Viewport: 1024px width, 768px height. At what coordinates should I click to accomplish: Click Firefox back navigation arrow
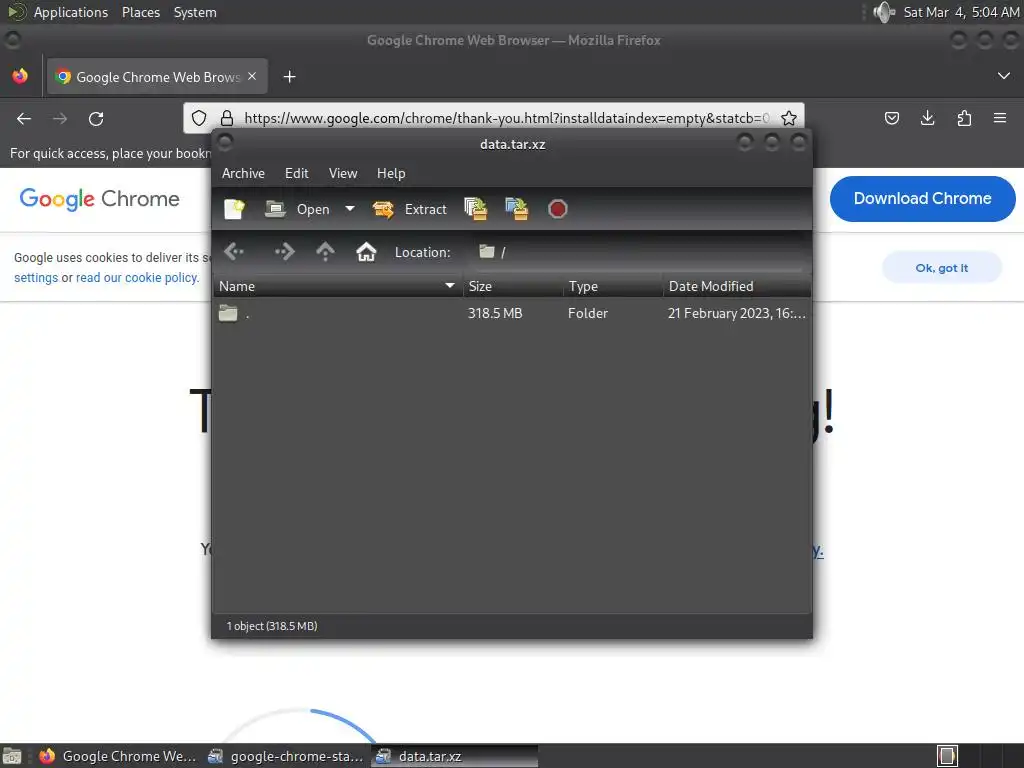[24, 118]
